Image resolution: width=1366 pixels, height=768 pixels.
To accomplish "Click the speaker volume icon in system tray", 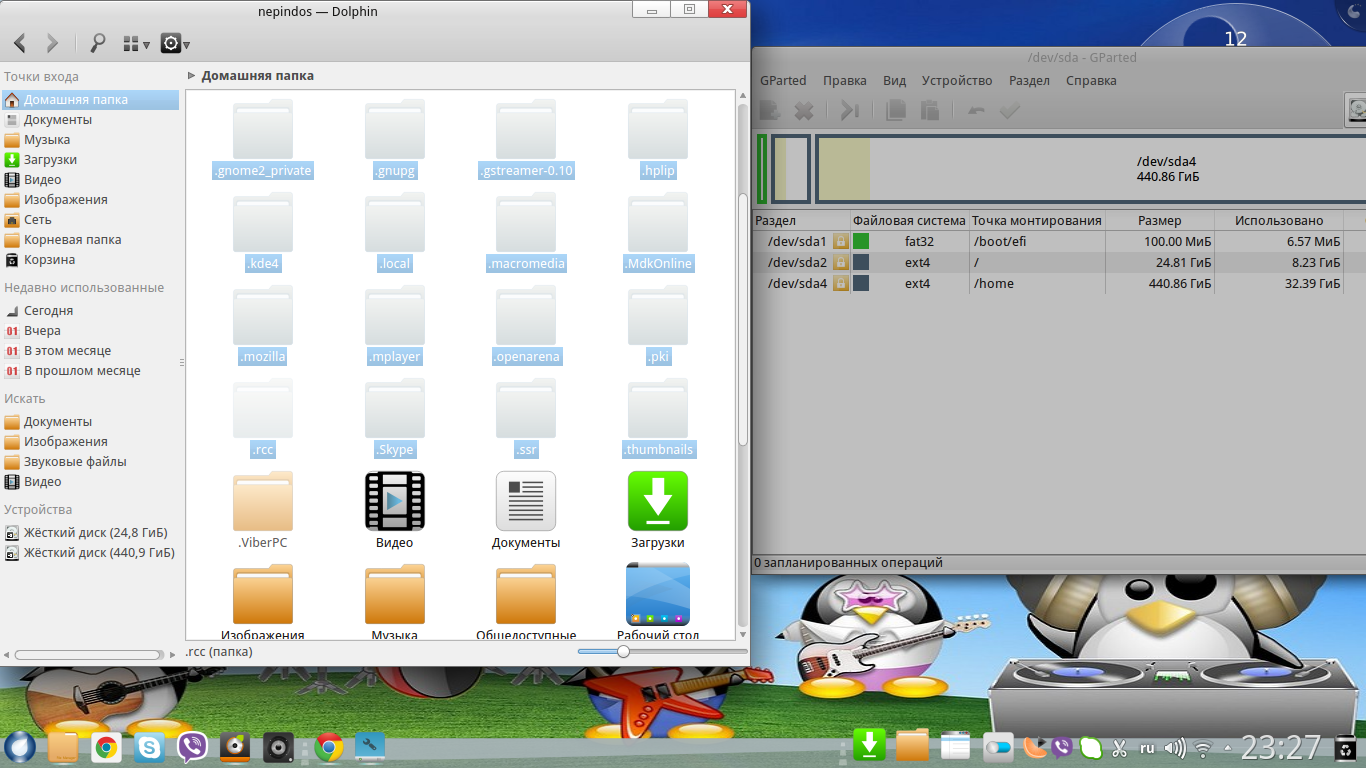I will [1175, 747].
